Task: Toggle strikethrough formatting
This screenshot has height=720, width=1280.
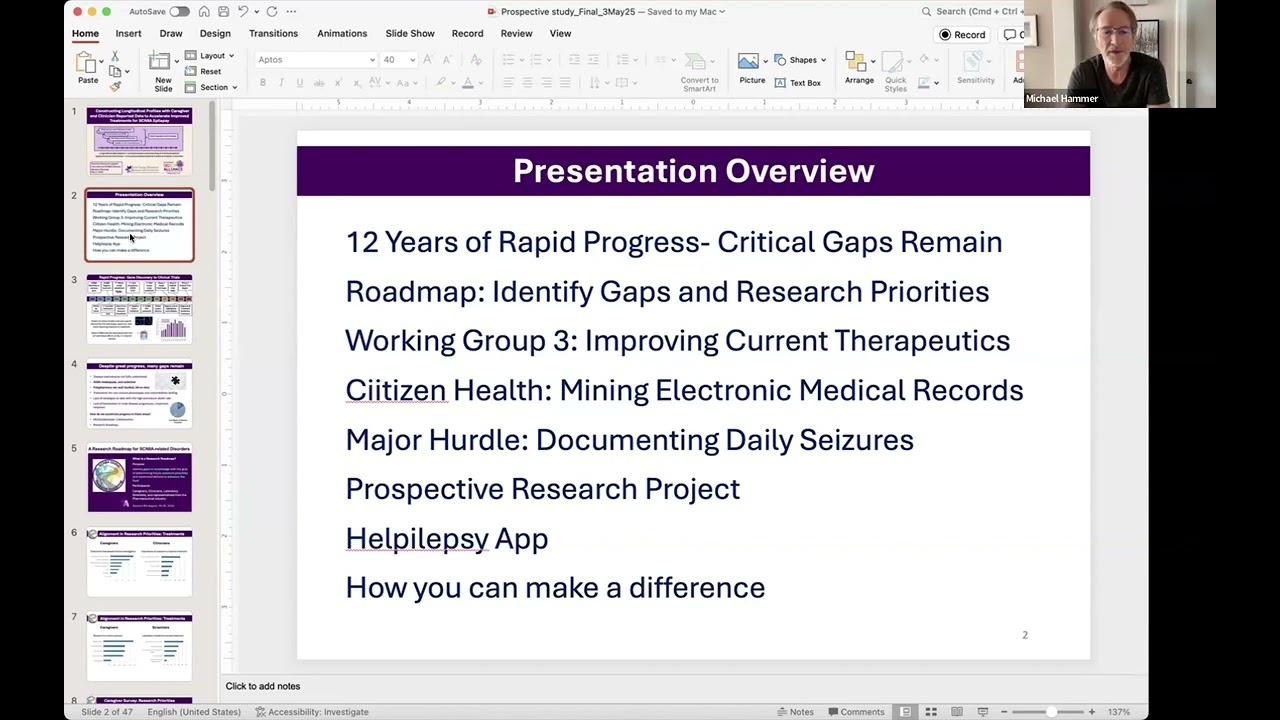Action: (x=319, y=82)
